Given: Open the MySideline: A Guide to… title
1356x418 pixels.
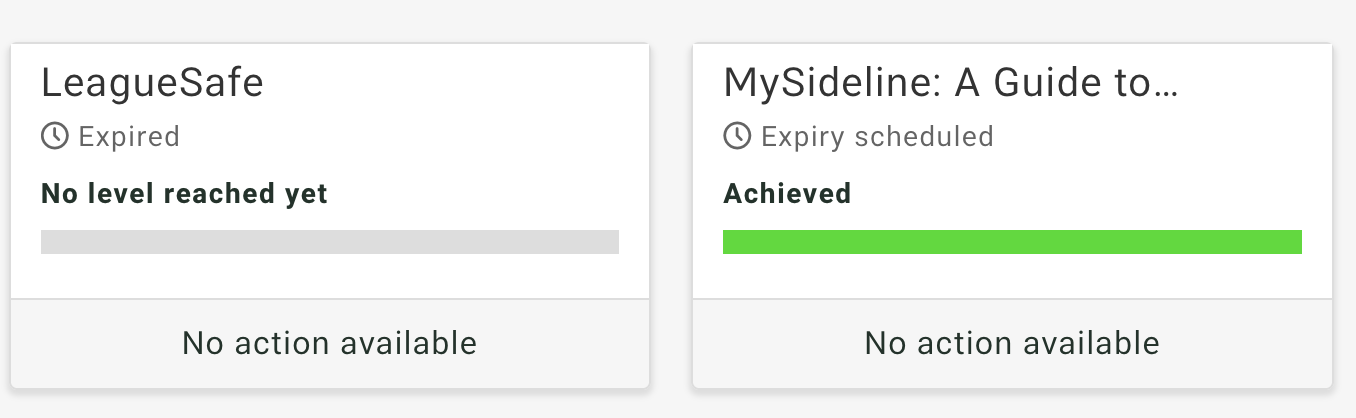Looking at the screenshot, I should click(951, 83).
